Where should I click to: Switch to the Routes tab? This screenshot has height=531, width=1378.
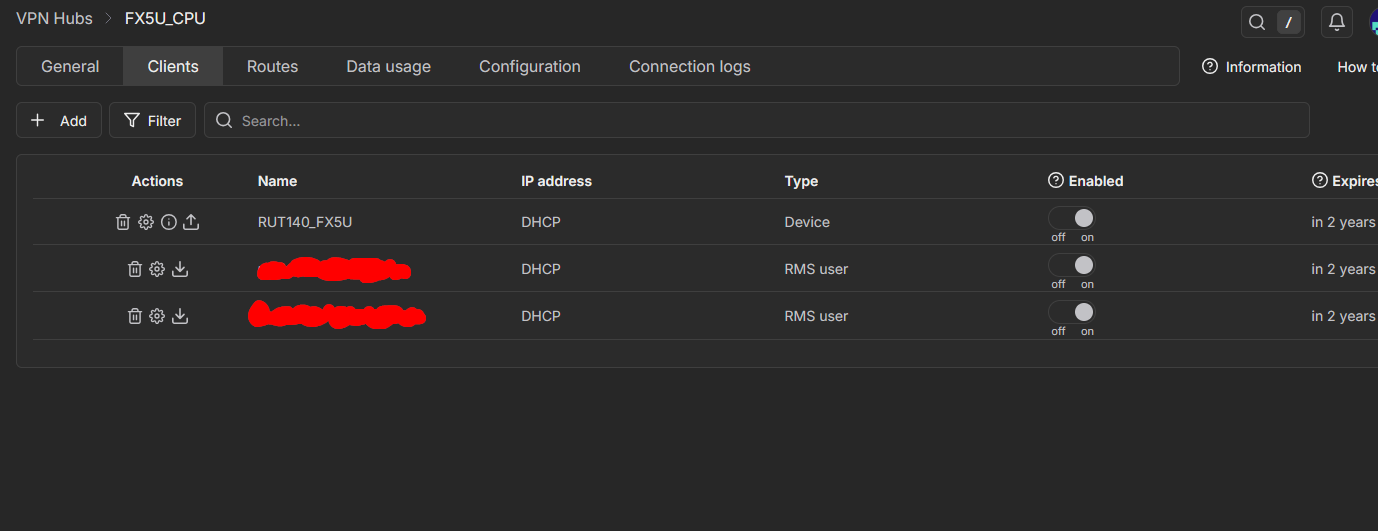coord(272,67)
